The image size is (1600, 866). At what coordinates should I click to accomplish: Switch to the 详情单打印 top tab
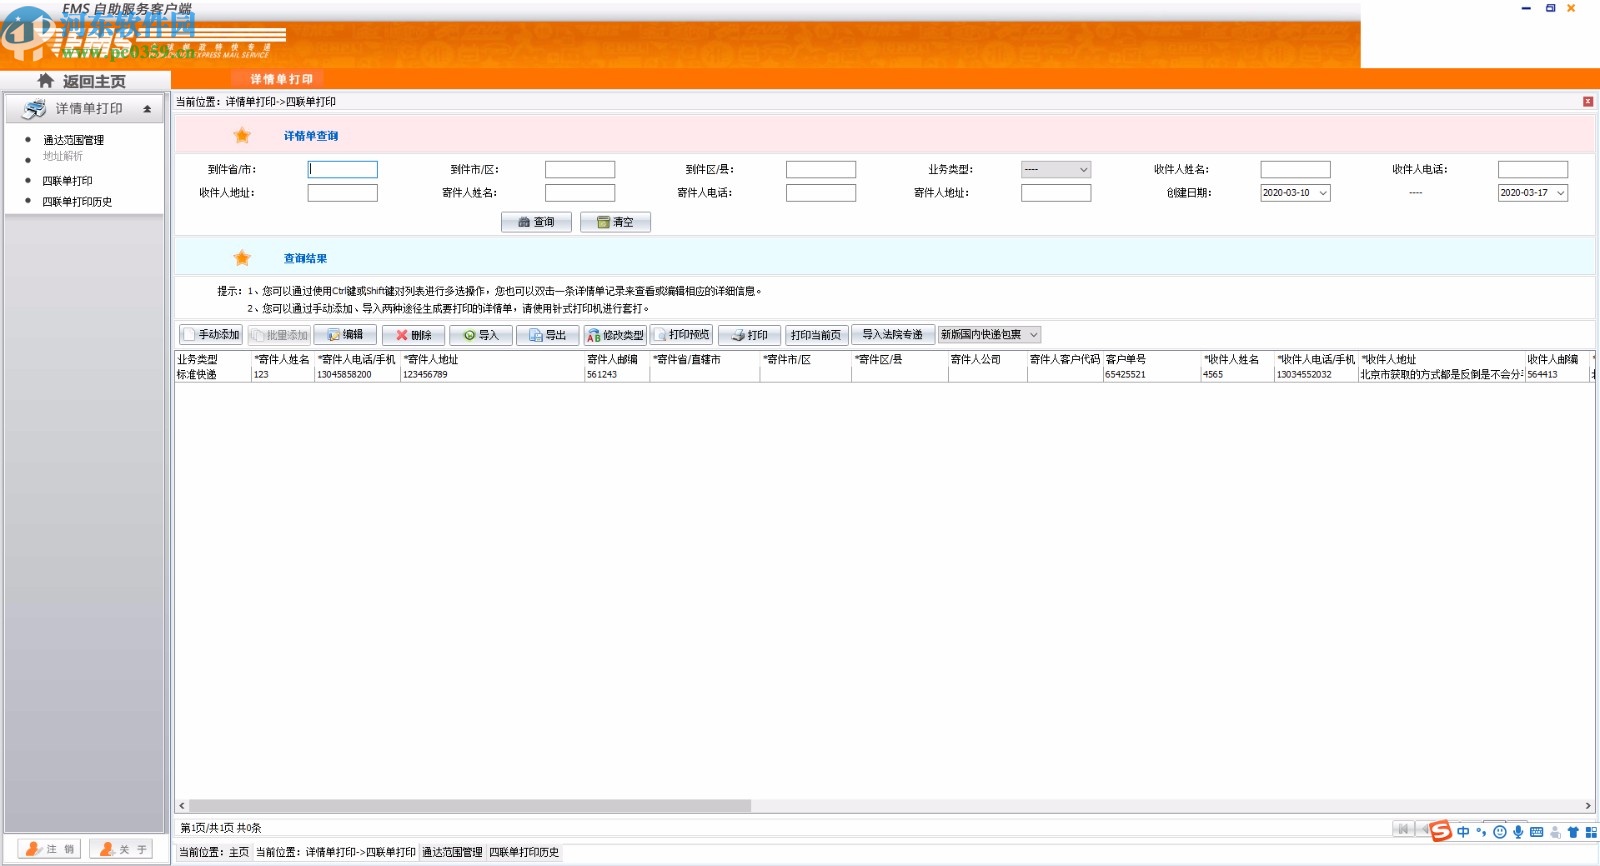click(x=281, y=79)
